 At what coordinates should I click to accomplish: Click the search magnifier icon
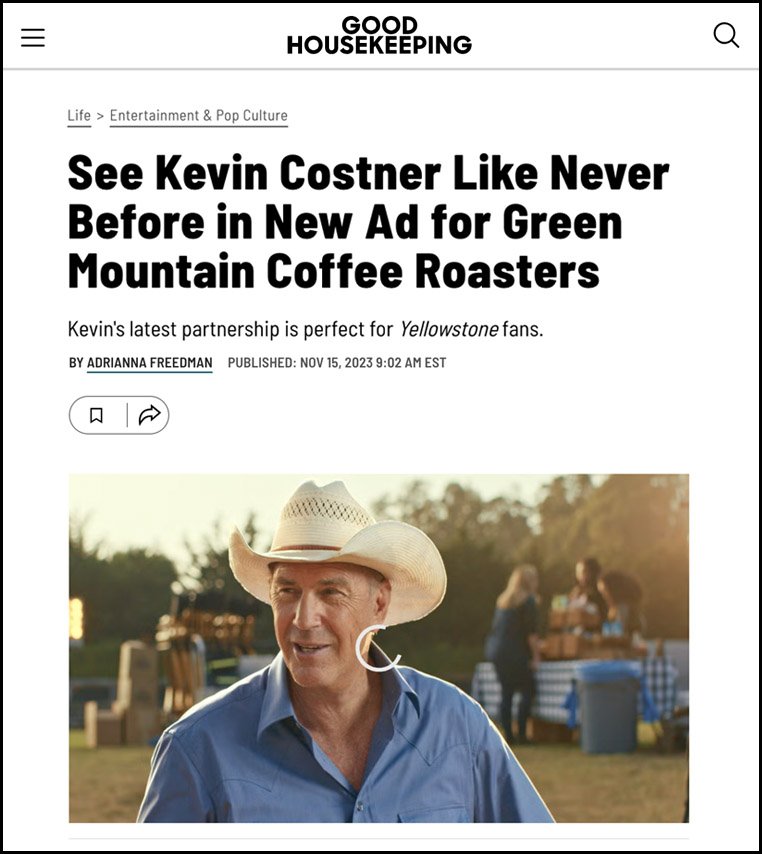[x=726, y=35]
